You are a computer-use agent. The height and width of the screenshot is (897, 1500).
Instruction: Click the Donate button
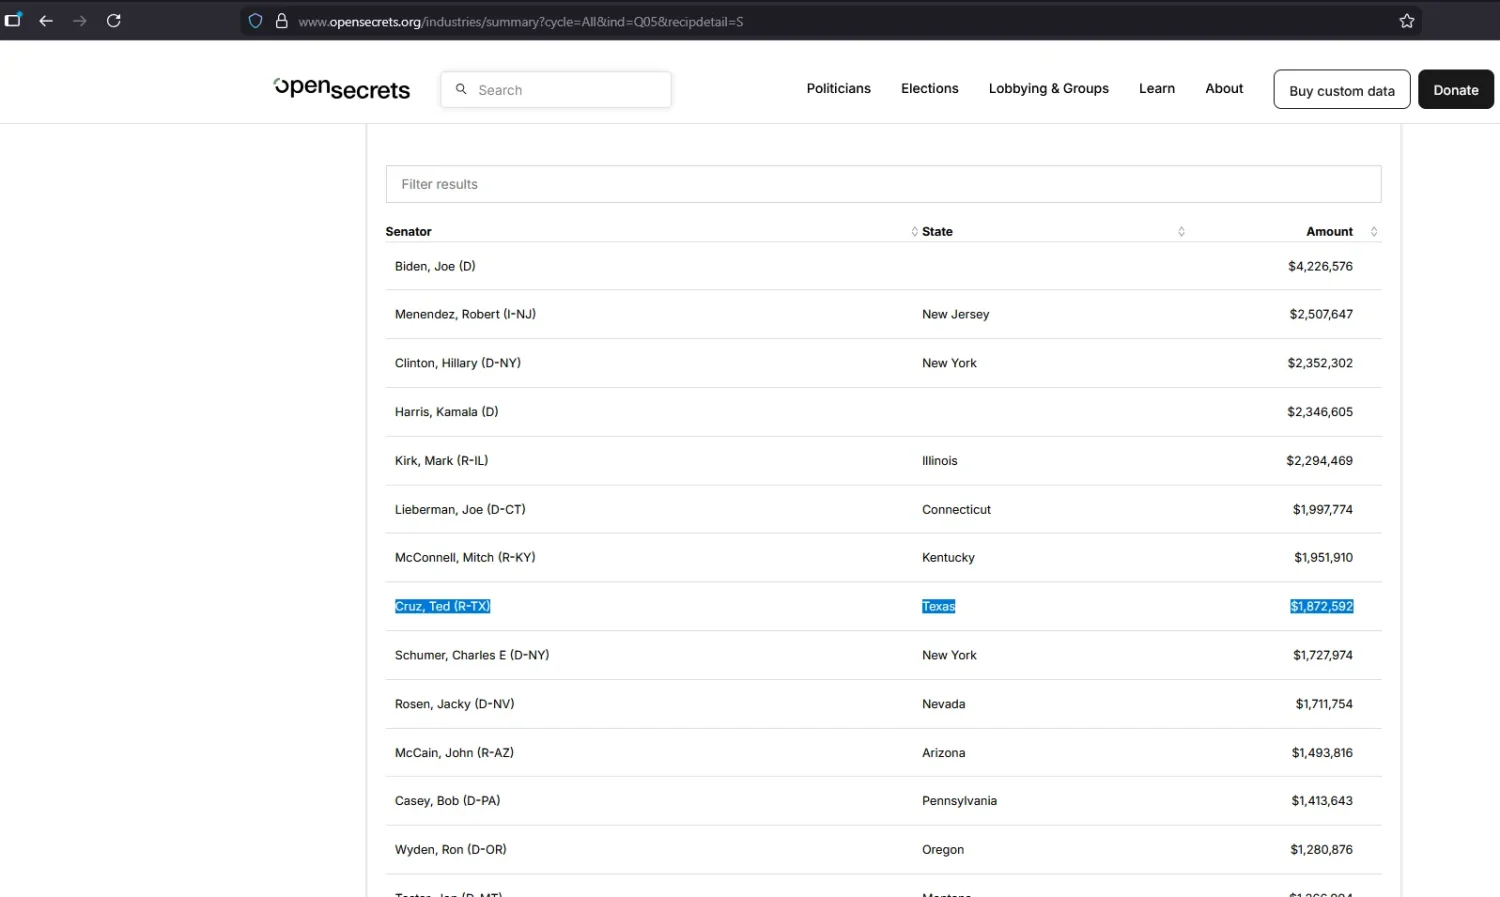pos(1456,89)
